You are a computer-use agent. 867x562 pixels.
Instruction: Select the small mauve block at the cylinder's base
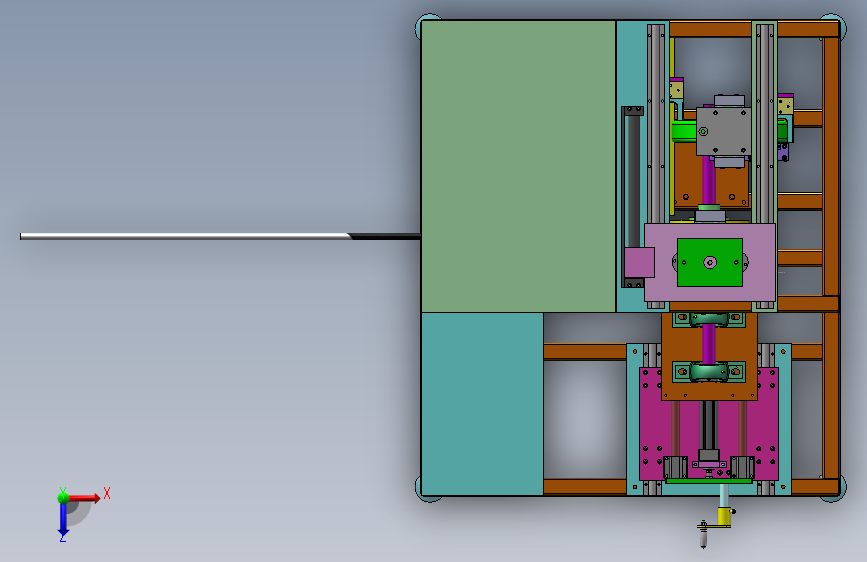639,262
